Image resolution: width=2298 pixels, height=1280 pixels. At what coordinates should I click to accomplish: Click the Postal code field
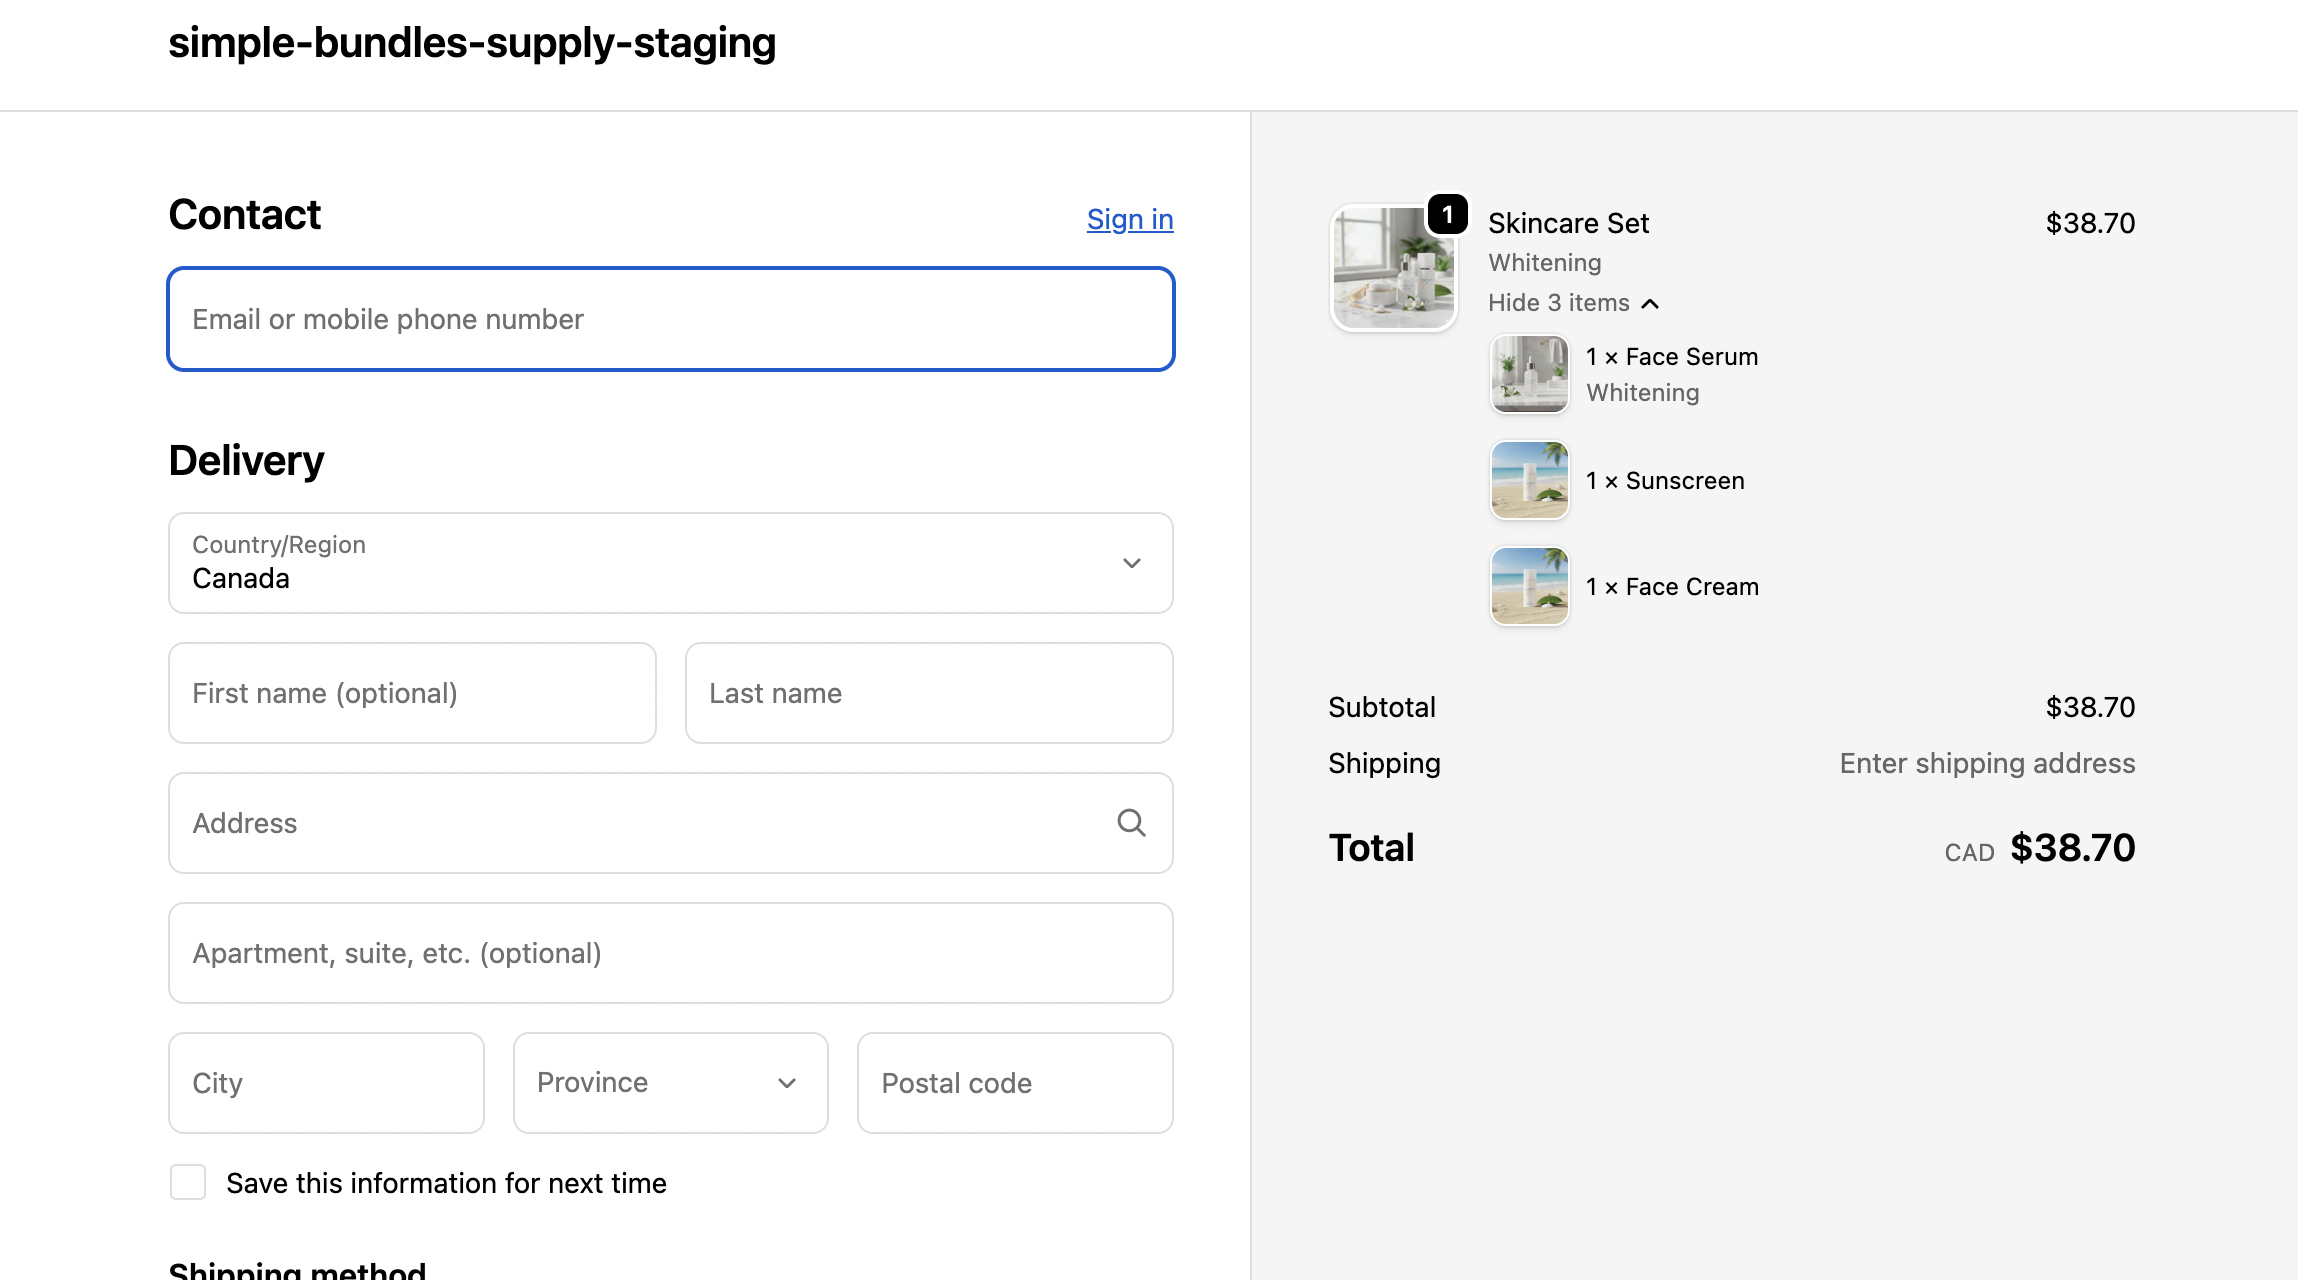[1014, 1083]
